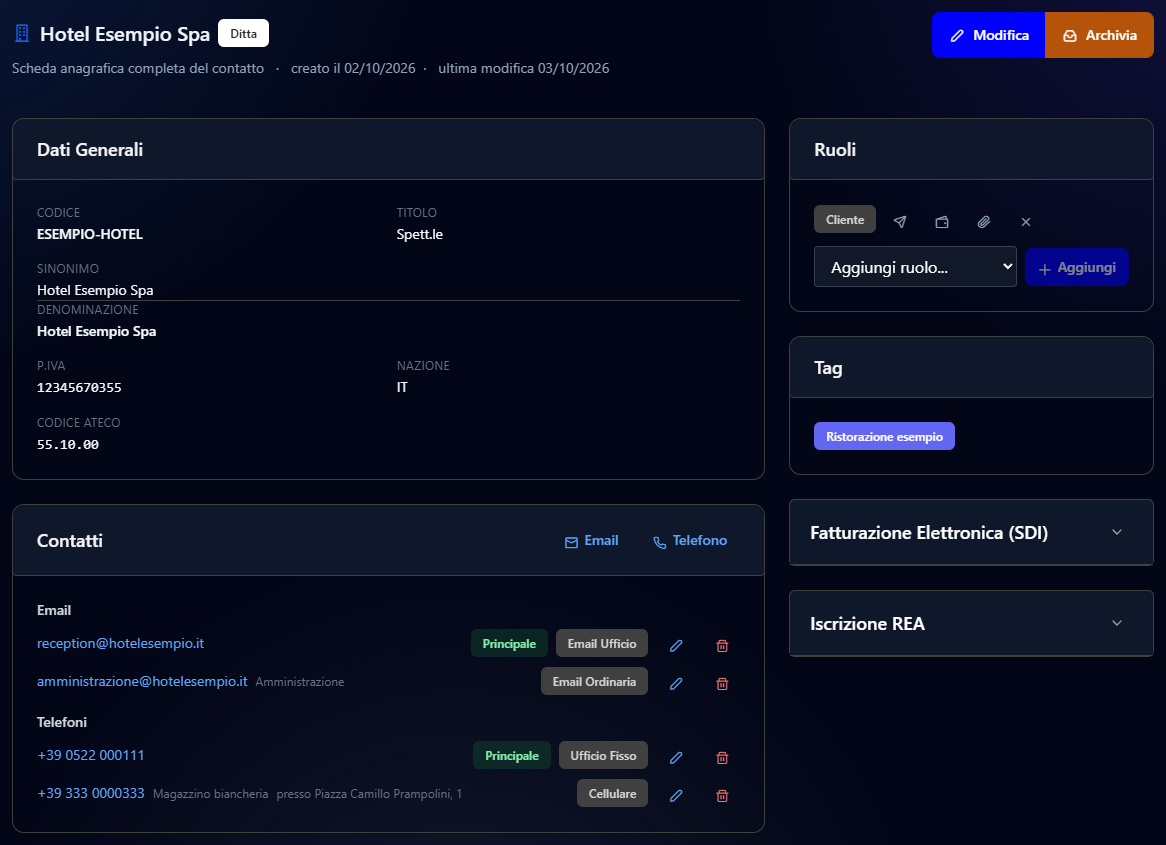Remove the Cliente role with the X icon
Image resolution: width=1166 pixels, height=845 pixels.
(x=1025, y=222)
